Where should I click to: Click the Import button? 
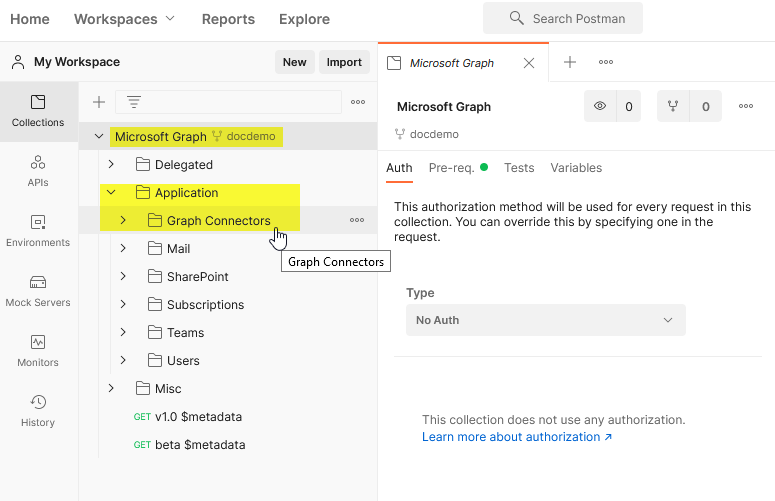344,62
